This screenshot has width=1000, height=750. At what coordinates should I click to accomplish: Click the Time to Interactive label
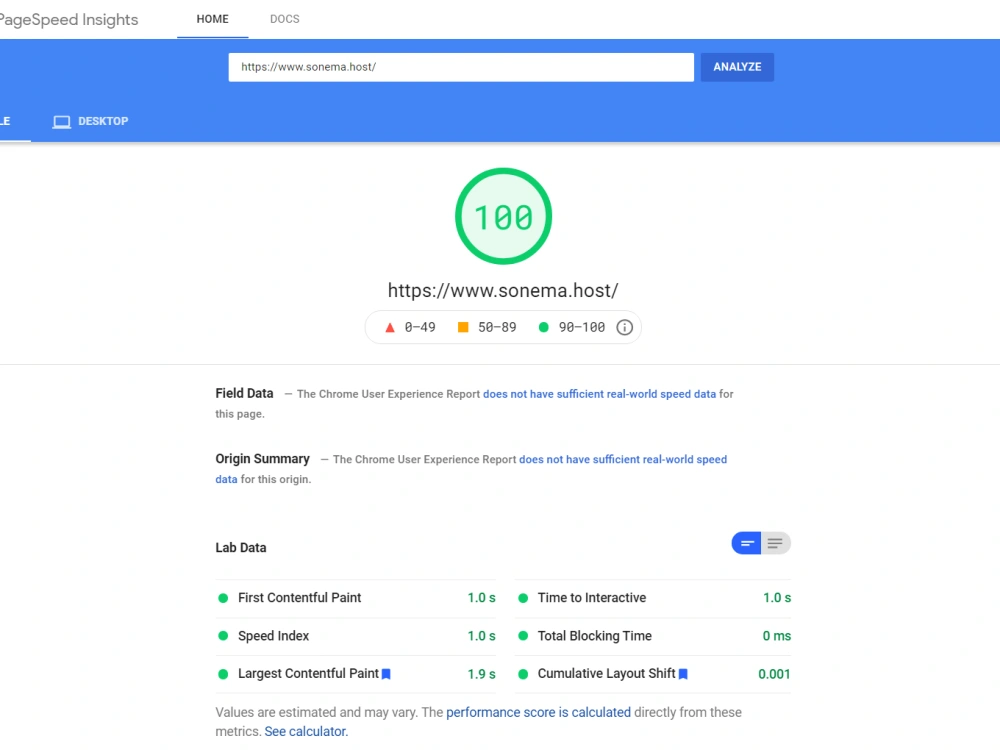(591, 598)
